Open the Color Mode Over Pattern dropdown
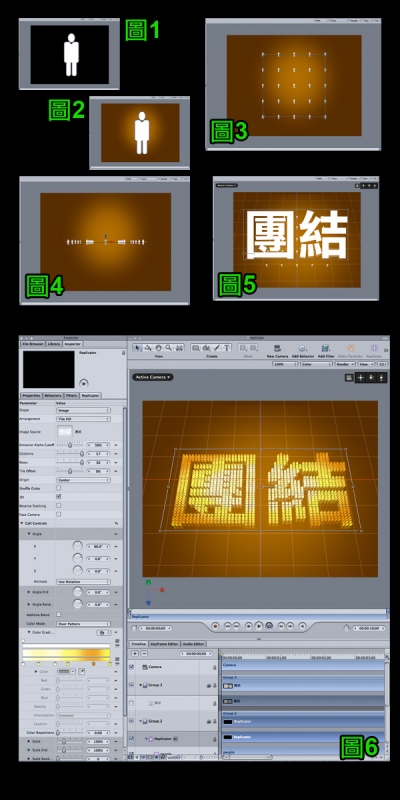Screen dimensions: 400x800 point(83,623)
